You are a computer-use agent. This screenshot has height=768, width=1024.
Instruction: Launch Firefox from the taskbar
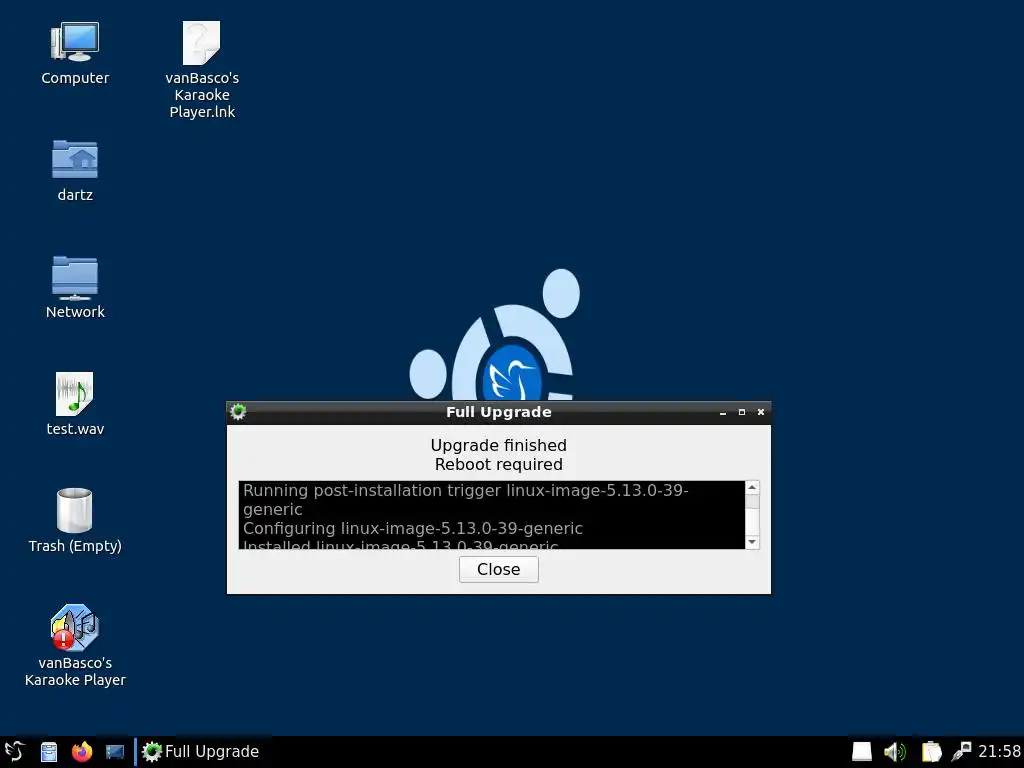(x=82, y=752)
